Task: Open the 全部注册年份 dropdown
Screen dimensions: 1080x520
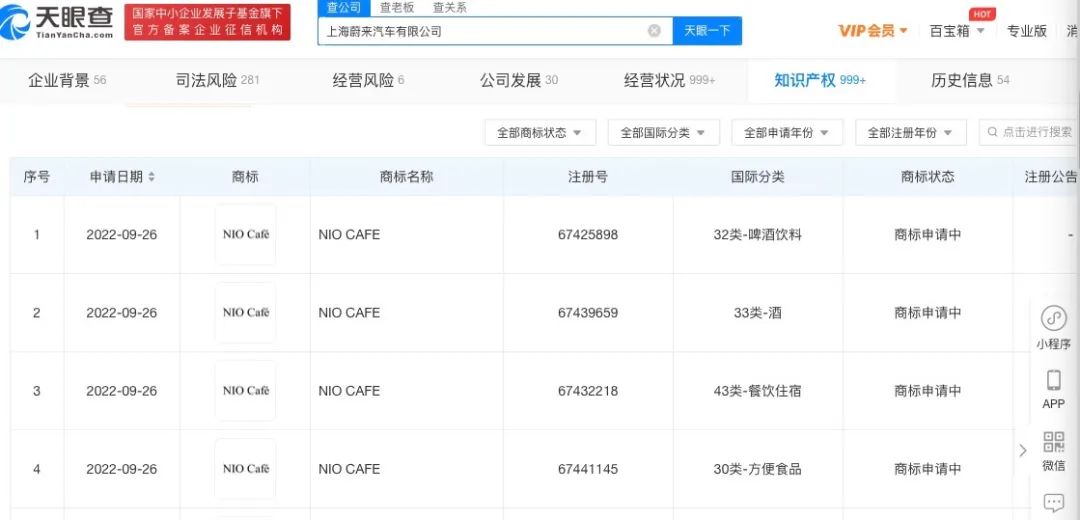Action: [911, 133]
